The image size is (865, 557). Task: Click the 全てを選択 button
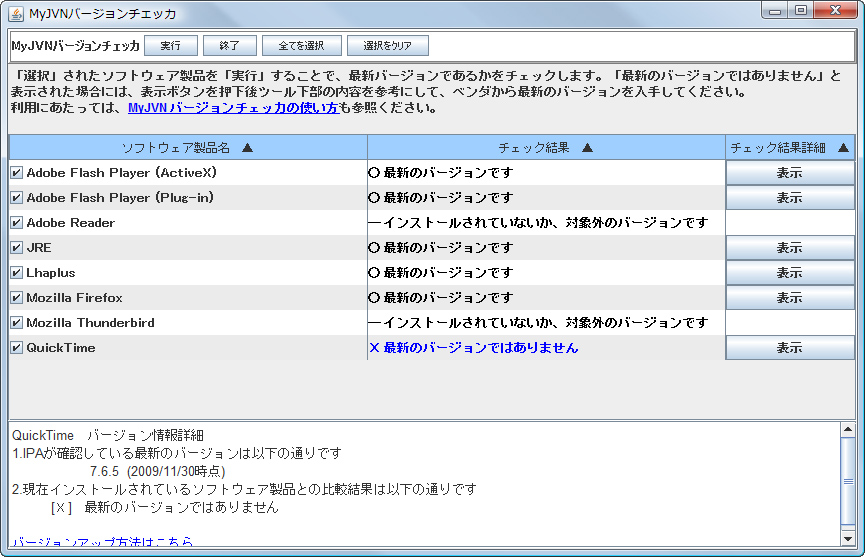point(301,46)
